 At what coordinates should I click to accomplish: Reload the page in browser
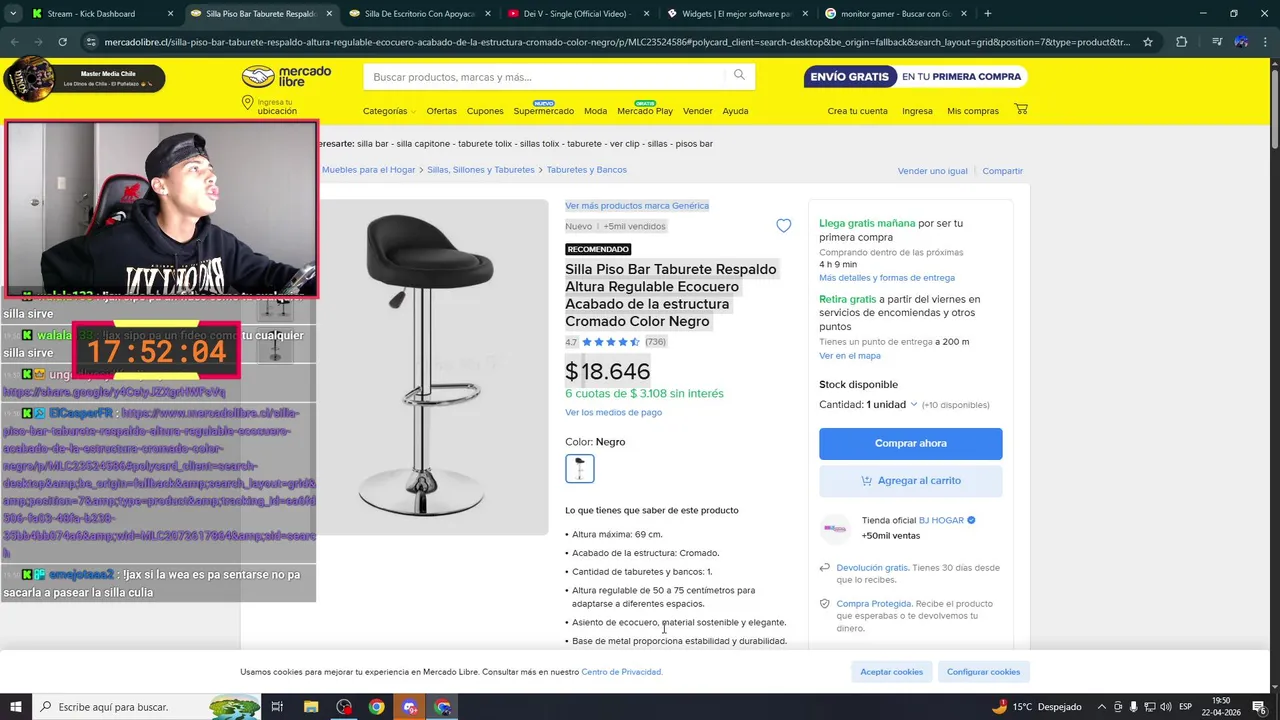click(62, 42)
